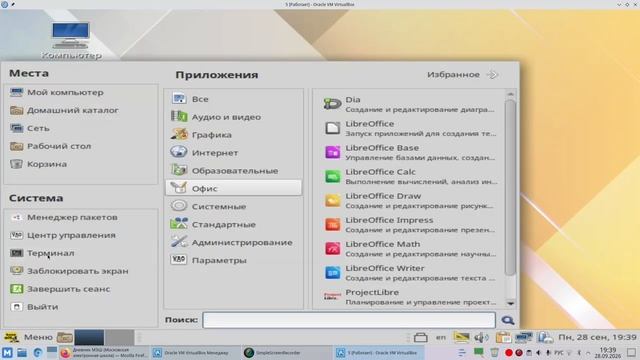Select 'Администрирование' category

233,242
